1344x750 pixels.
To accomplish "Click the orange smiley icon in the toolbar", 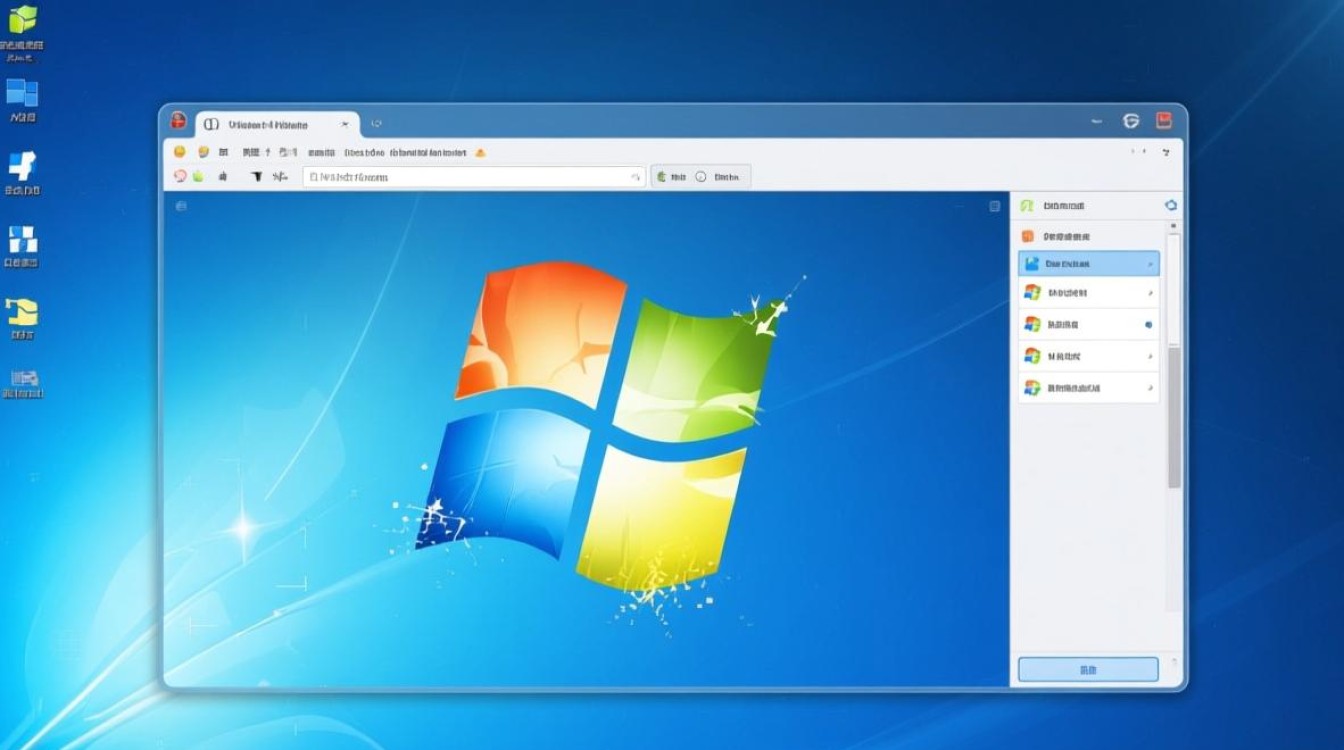I will click(180, 153).
